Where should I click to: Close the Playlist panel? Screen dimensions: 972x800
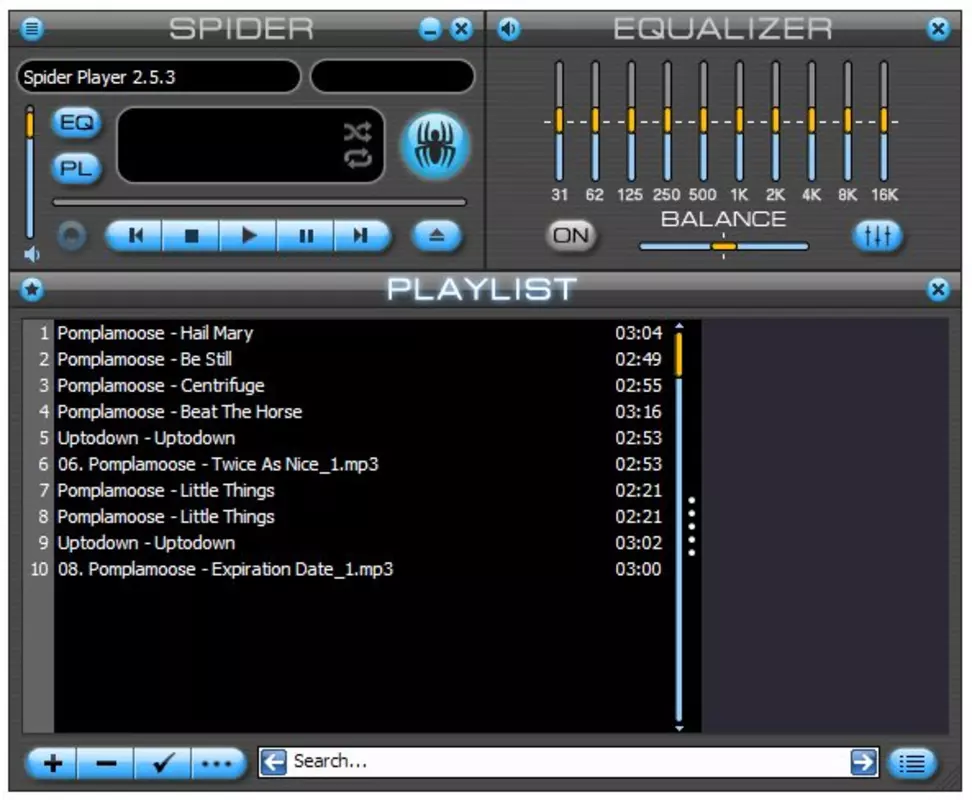click(x=939, y=289)
